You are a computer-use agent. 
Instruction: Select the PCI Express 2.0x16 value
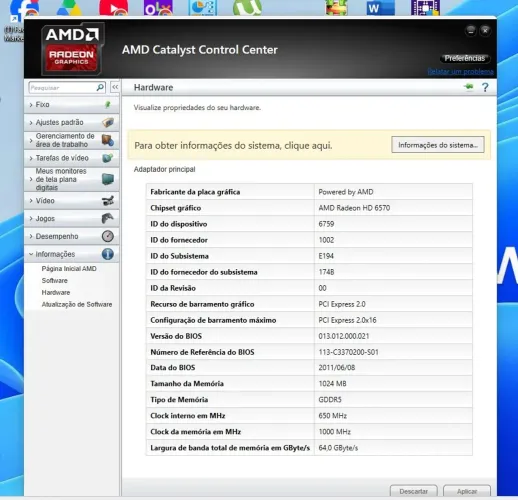(347, 320)
